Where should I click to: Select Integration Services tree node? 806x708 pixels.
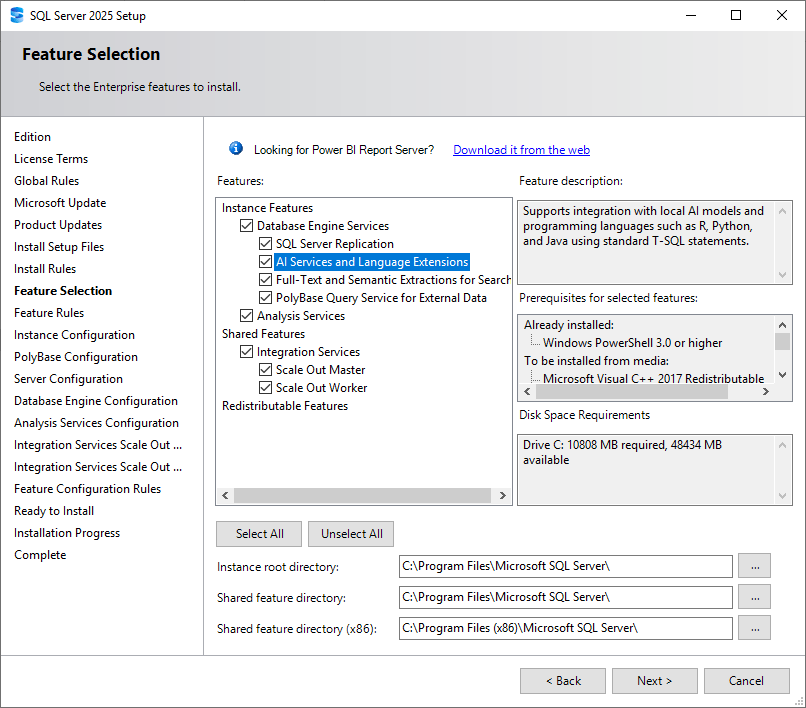click(308, 352)
